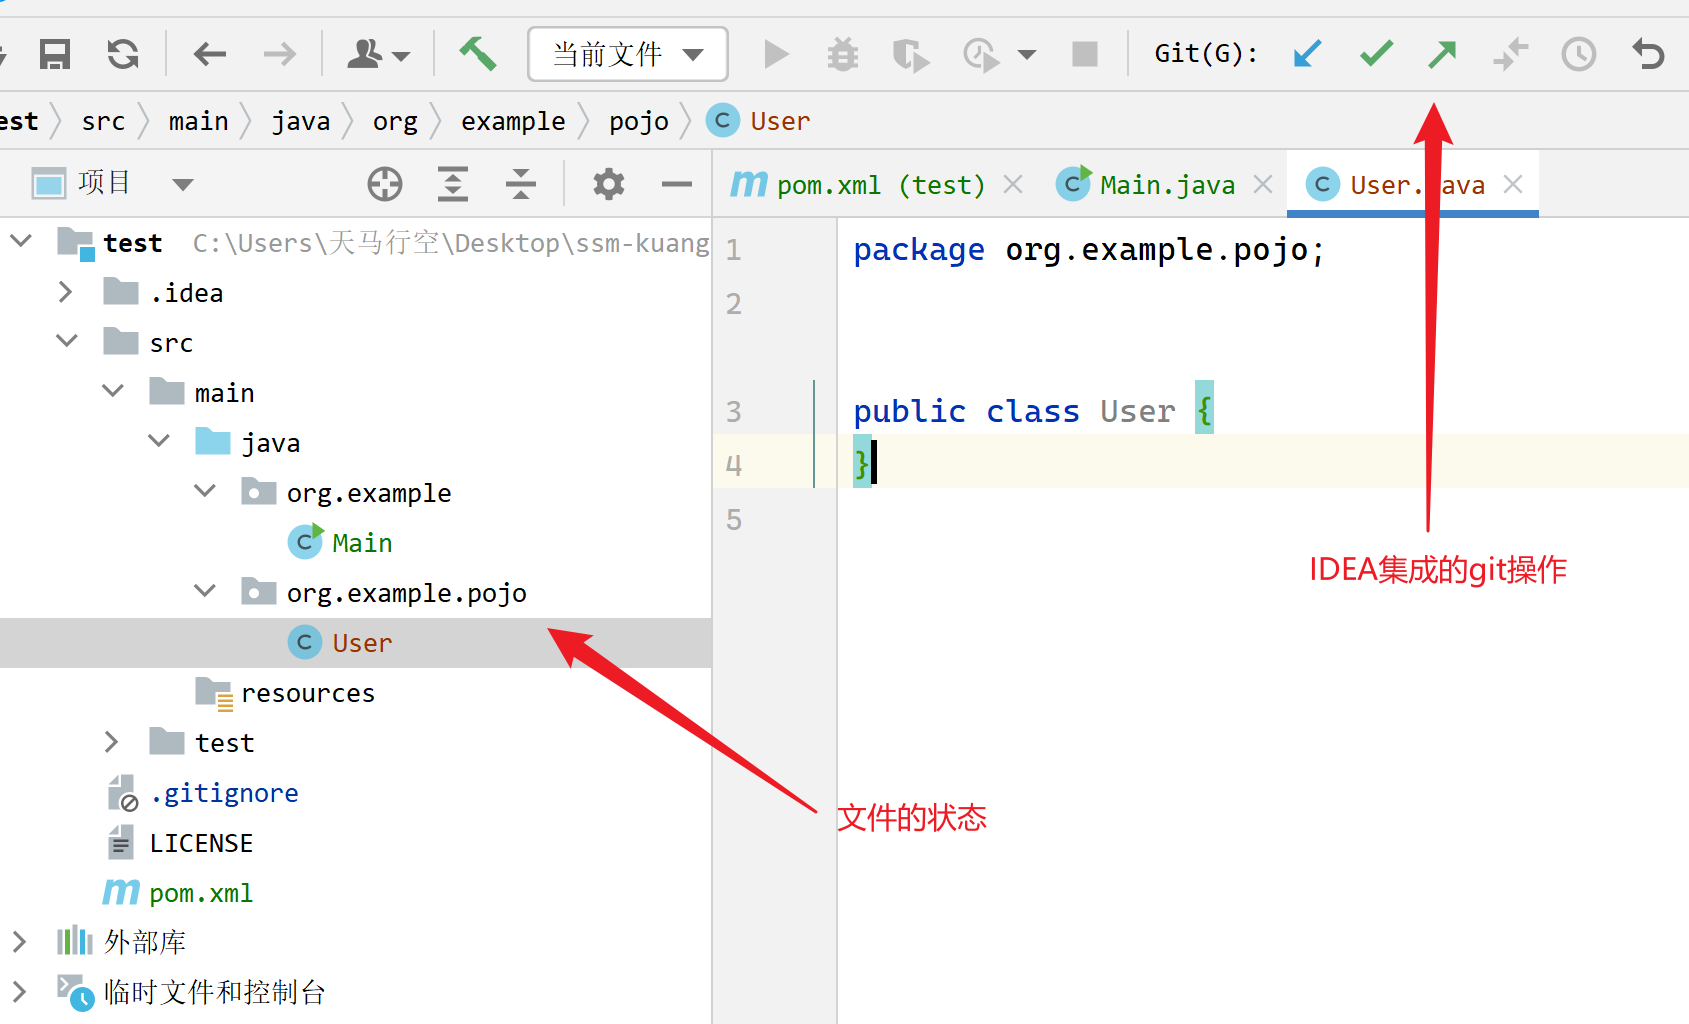Screen dimensions: 1689x1024
Task: Collapse the java source folder
Action: pos(159,441)
